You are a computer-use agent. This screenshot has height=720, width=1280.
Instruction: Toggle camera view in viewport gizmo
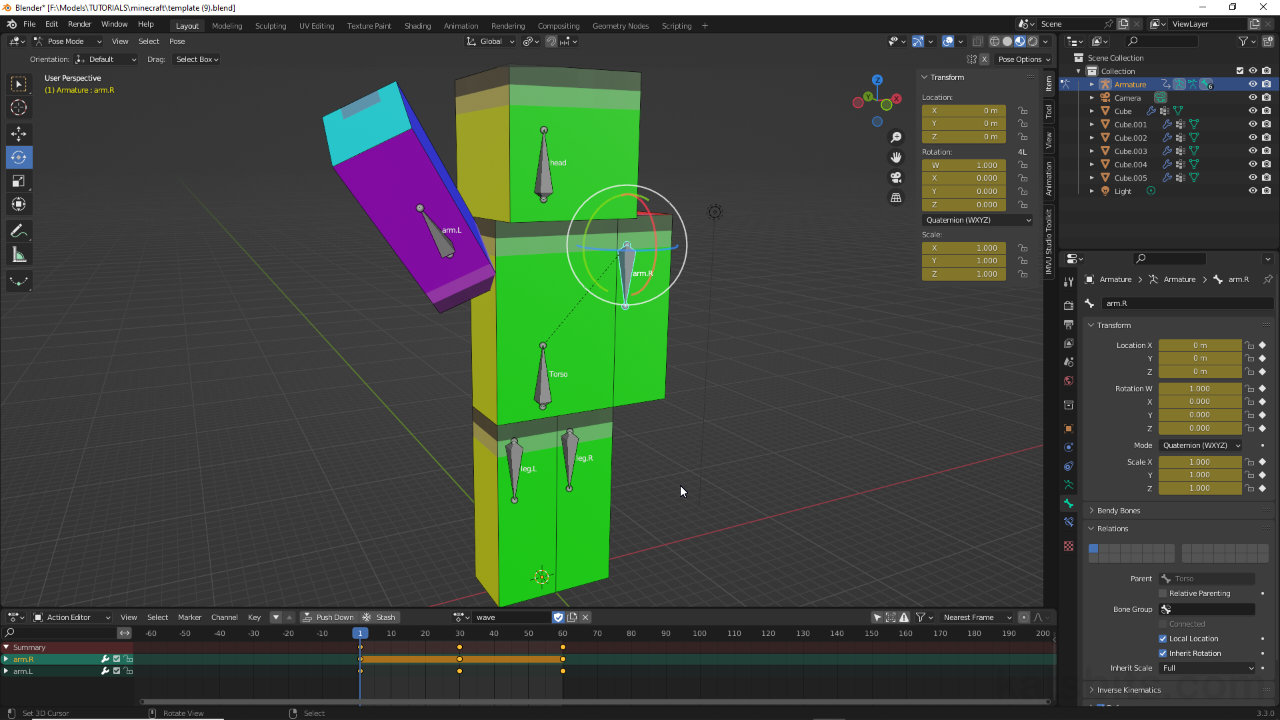(896, 177)
